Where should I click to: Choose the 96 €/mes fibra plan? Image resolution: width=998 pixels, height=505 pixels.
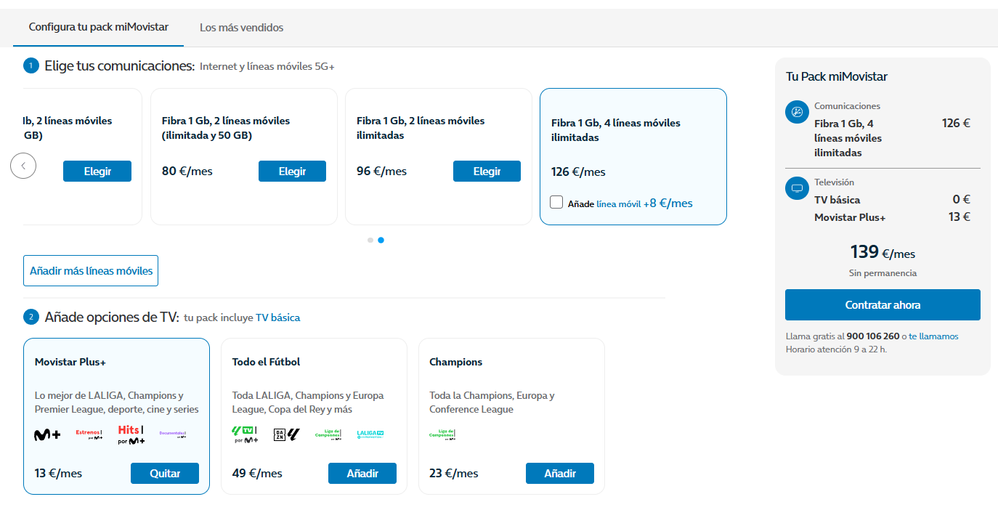487,171
